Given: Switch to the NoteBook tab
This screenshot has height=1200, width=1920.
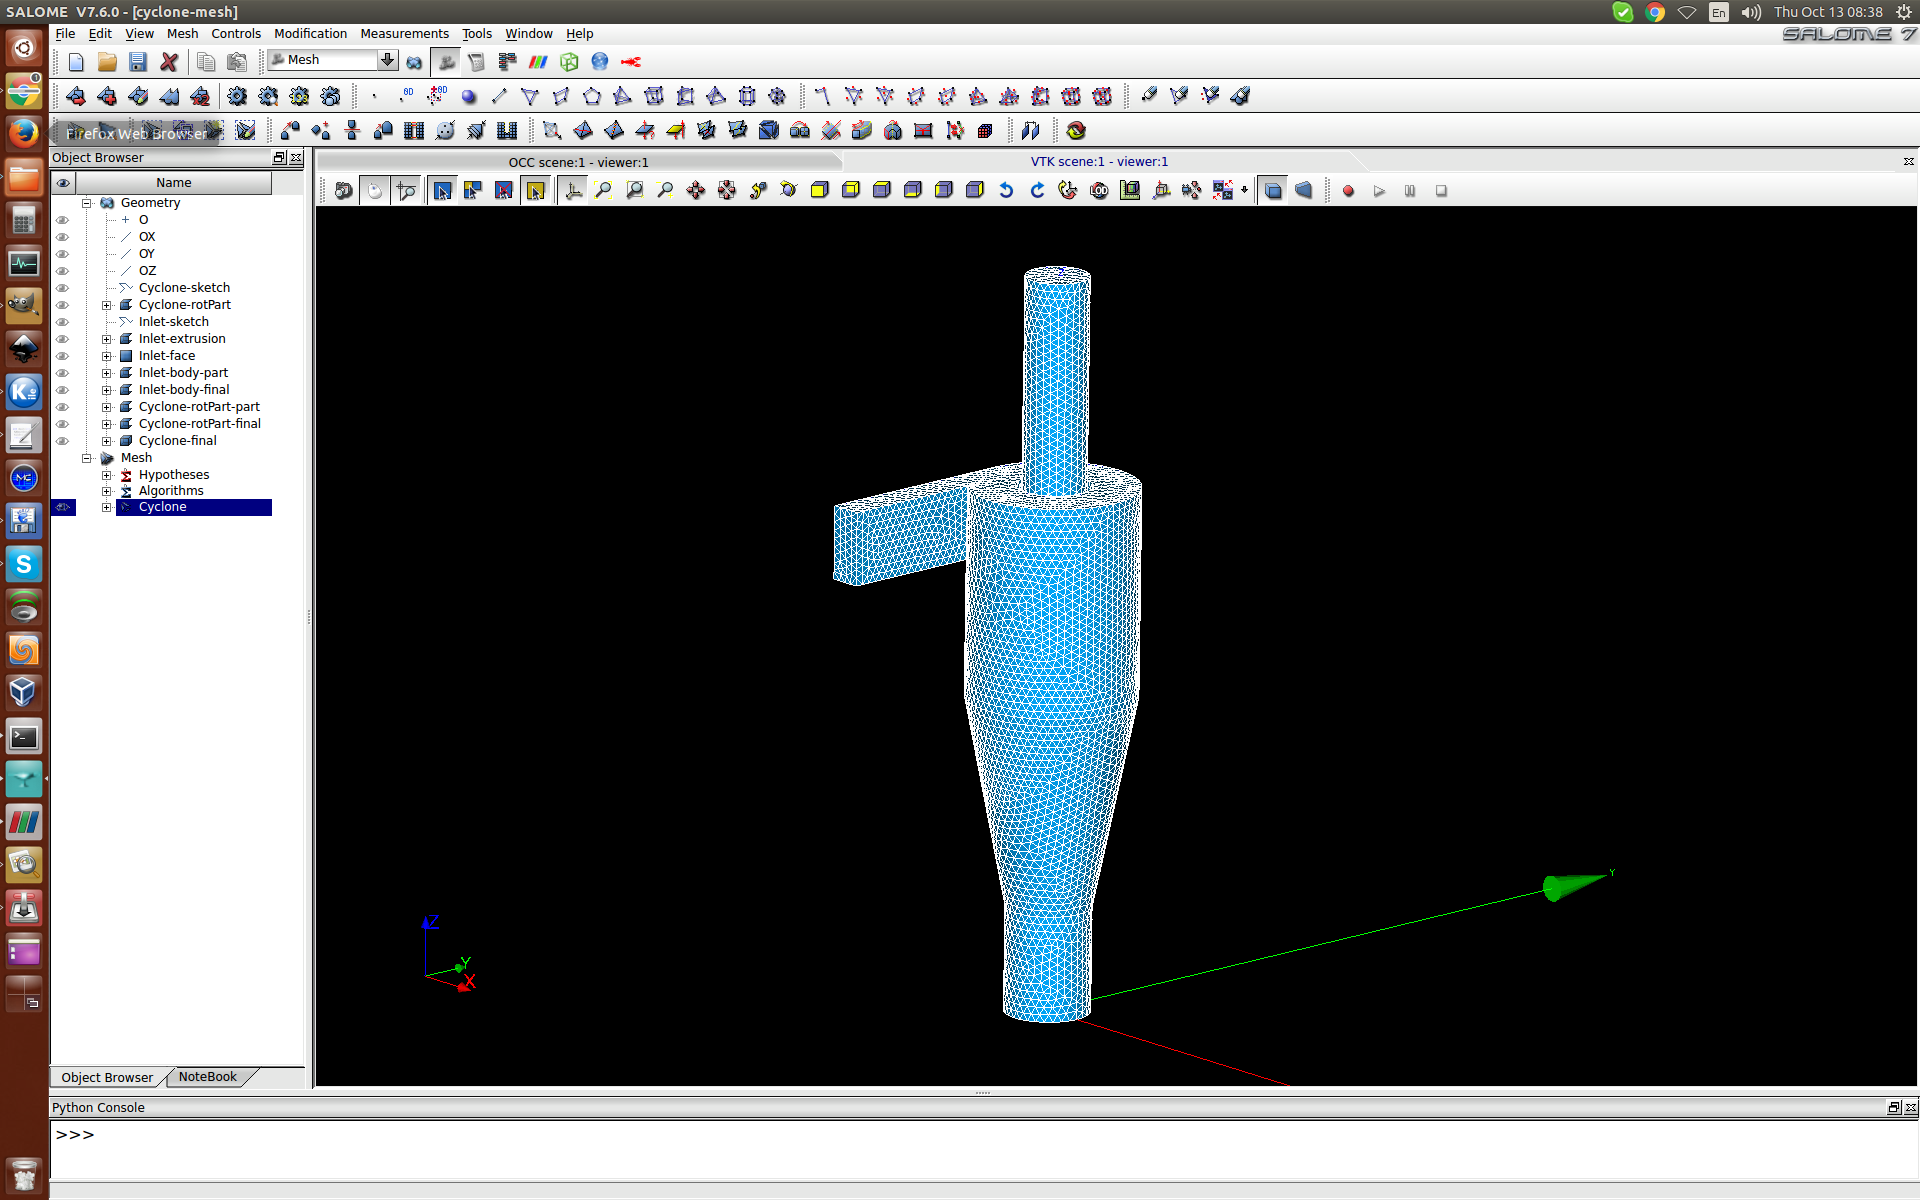Looking at the screenshot, I should pyautogui.click(x=207, y=1077).
